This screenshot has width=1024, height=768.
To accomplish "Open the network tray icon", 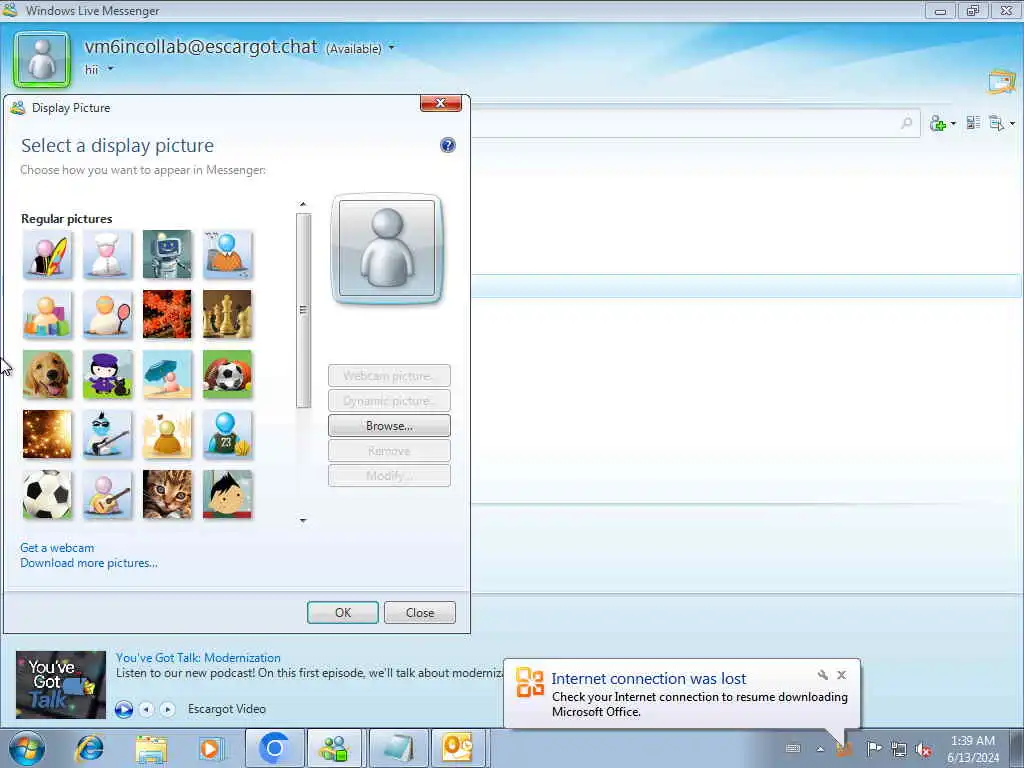I will click(x=899, y=749).
